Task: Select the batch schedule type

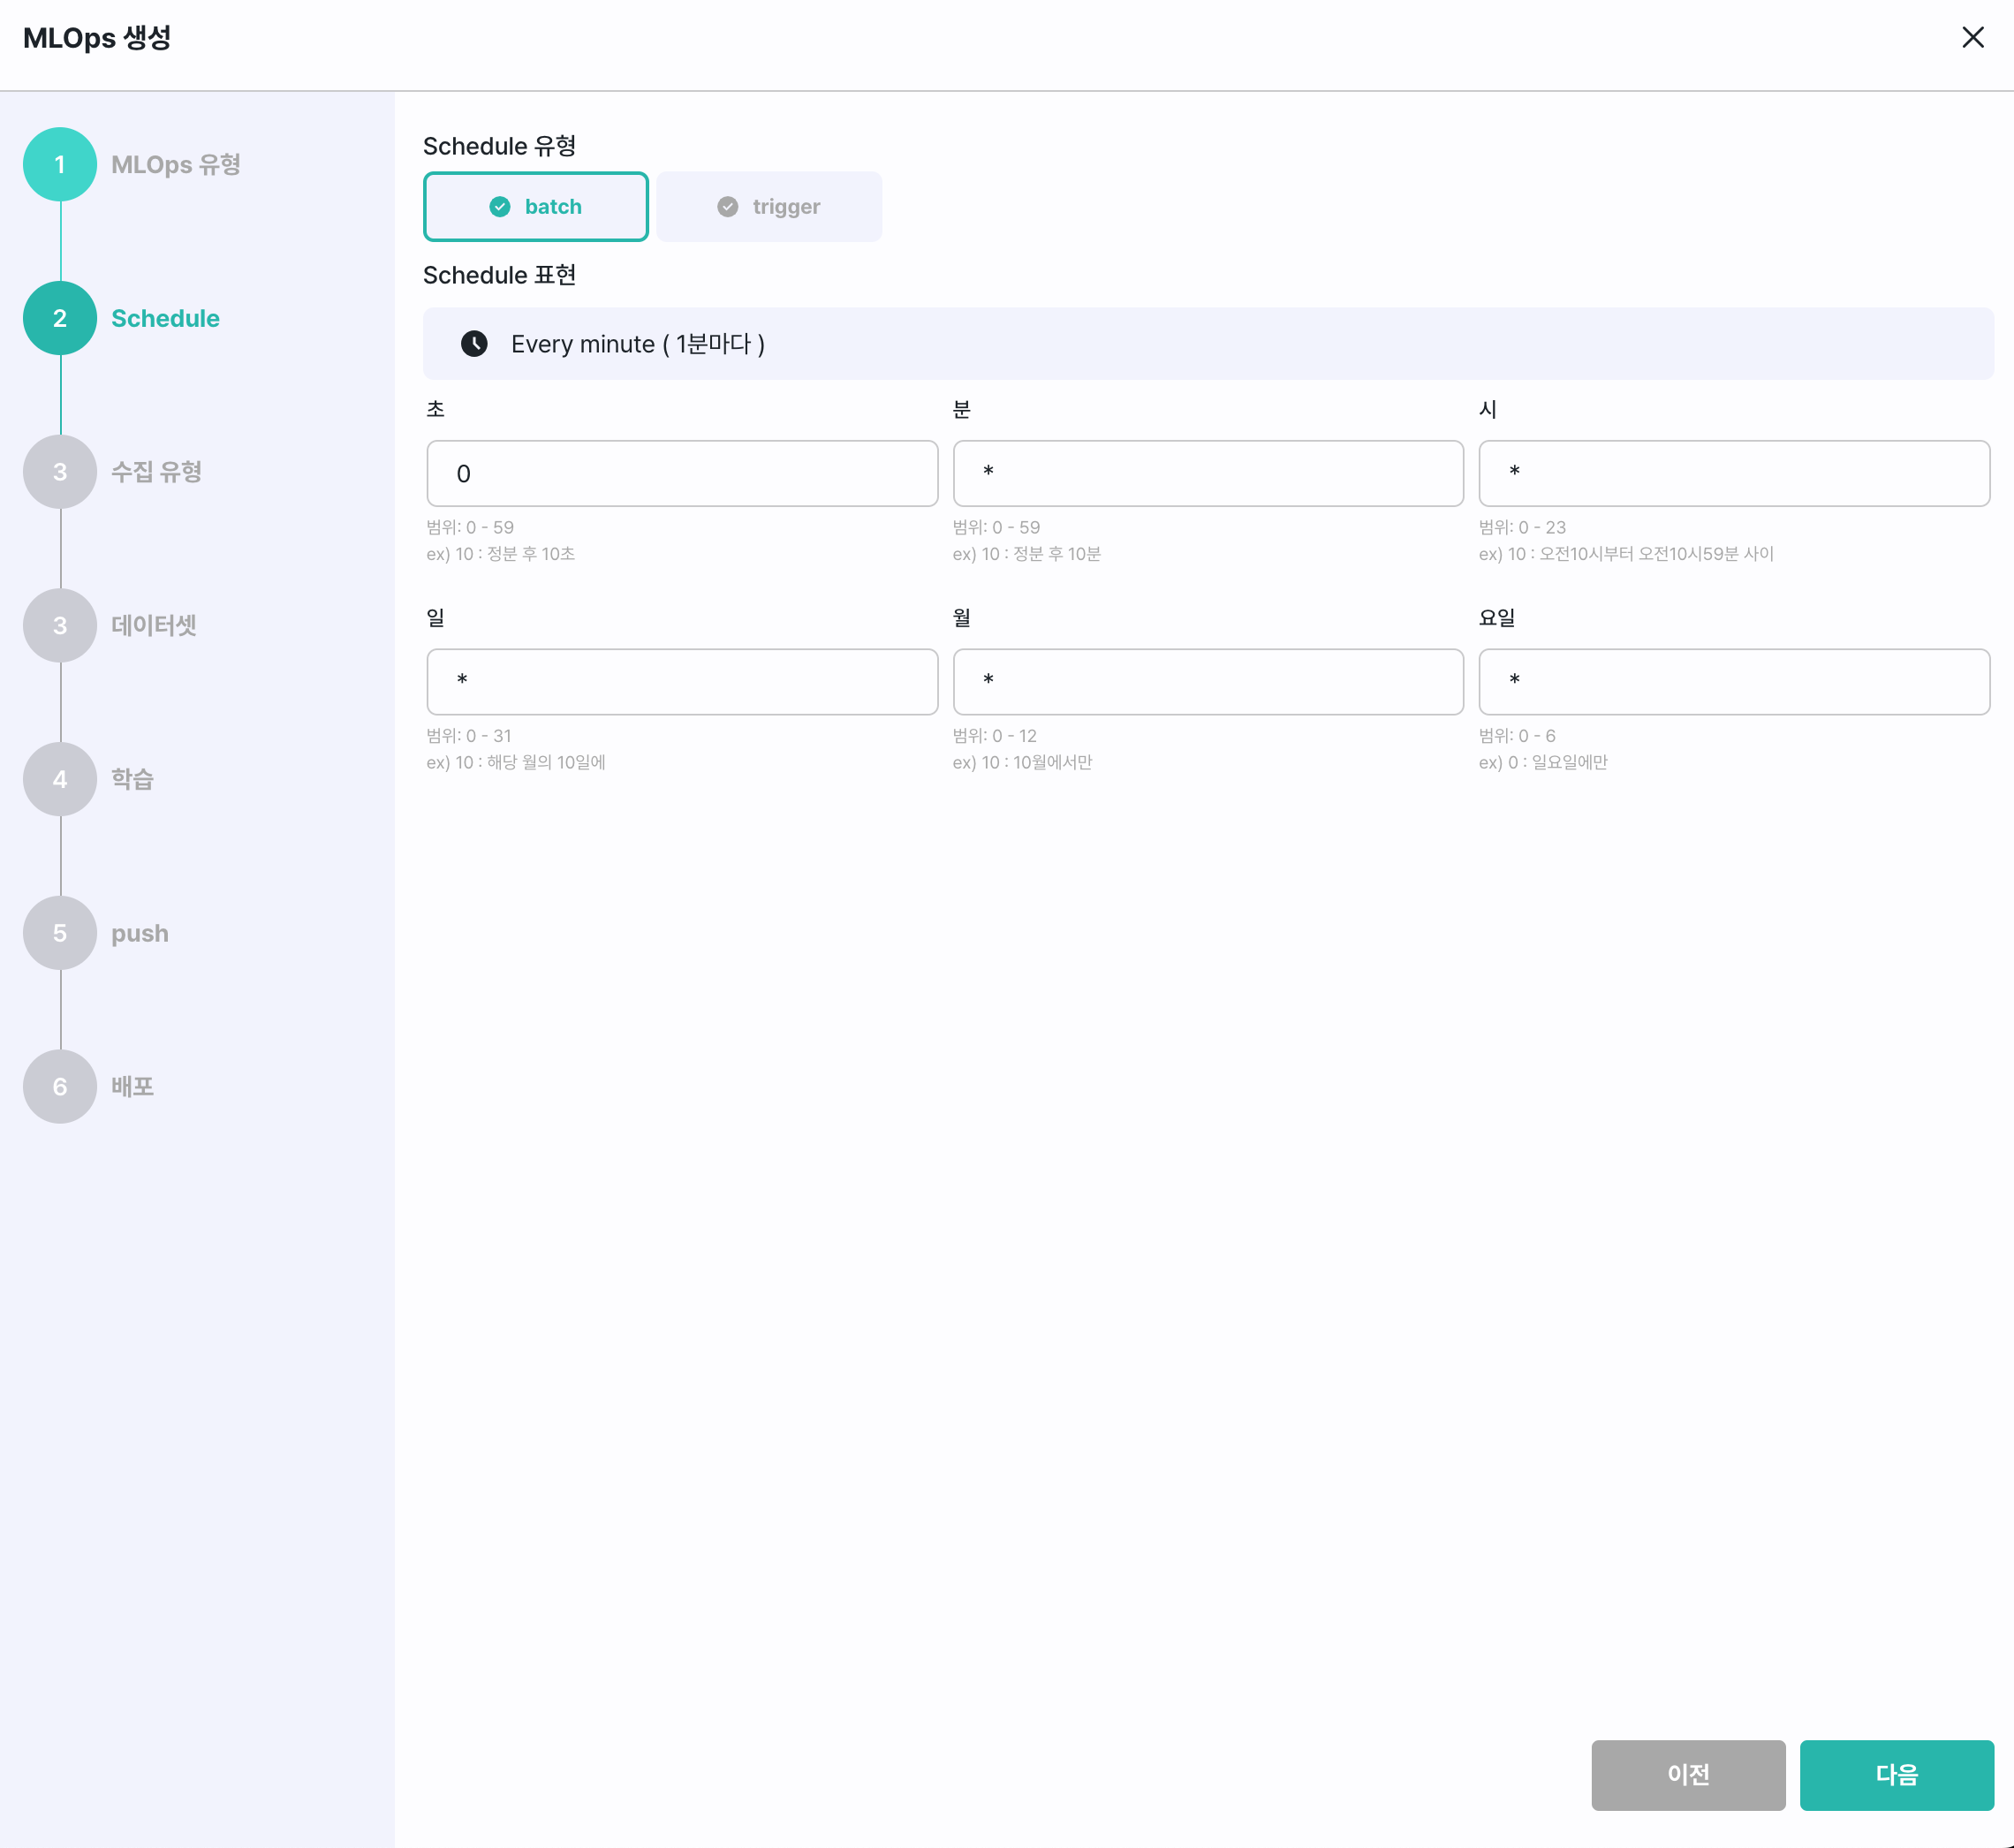Action: pyautogui.click(x=536, y=207)
